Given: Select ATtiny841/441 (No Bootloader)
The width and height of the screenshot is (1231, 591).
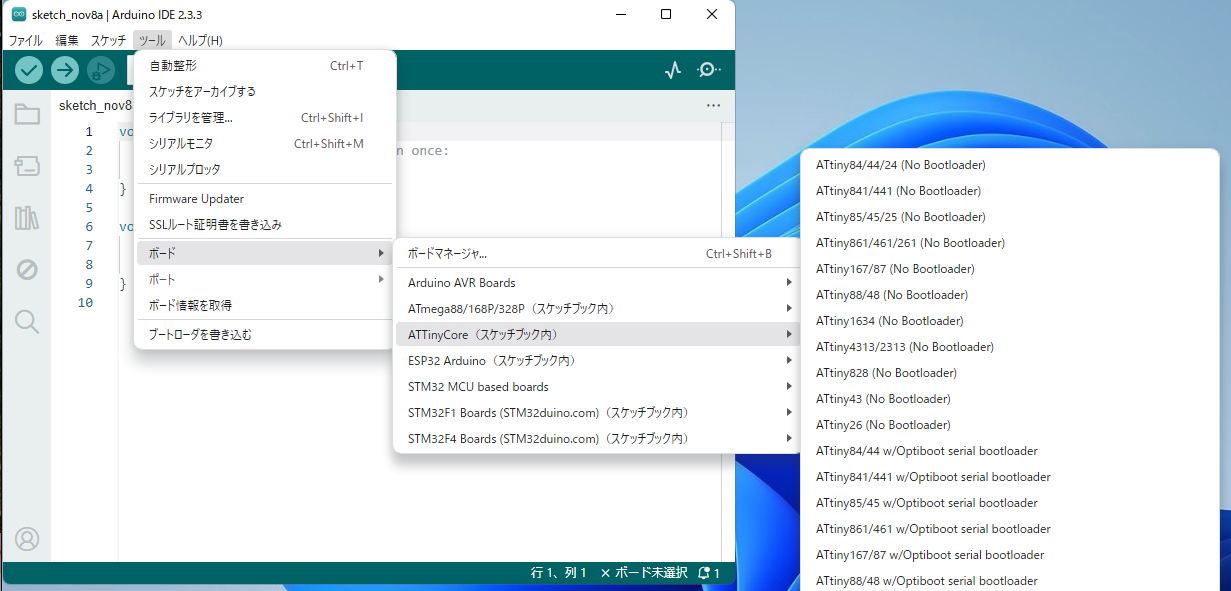Looking at the screenshot, I should pos(1010,191).
